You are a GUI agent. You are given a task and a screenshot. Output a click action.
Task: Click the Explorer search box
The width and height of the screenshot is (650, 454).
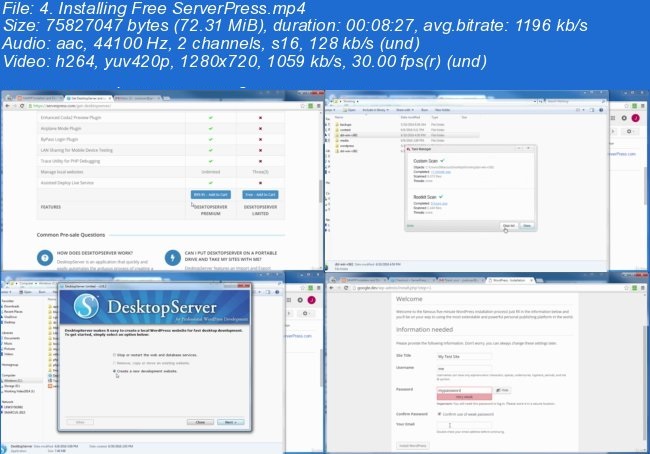pos(575,101)
